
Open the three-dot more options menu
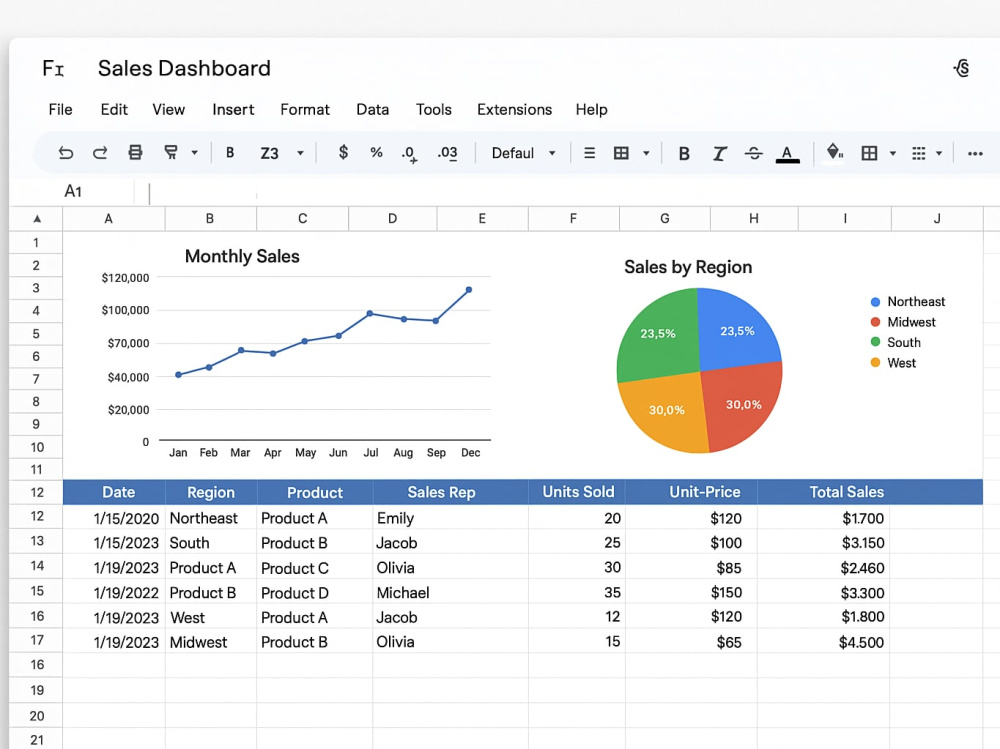(974, 153)
